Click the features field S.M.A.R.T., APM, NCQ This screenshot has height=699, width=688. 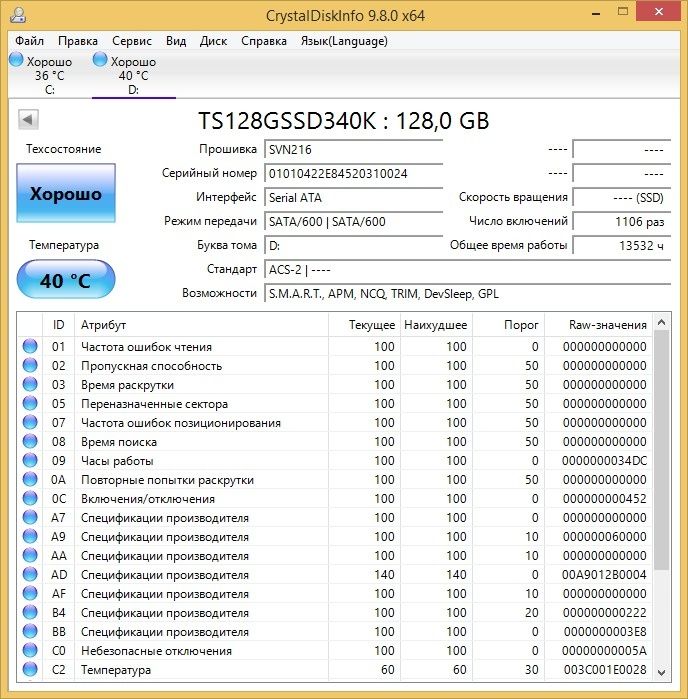pos(467,294)
